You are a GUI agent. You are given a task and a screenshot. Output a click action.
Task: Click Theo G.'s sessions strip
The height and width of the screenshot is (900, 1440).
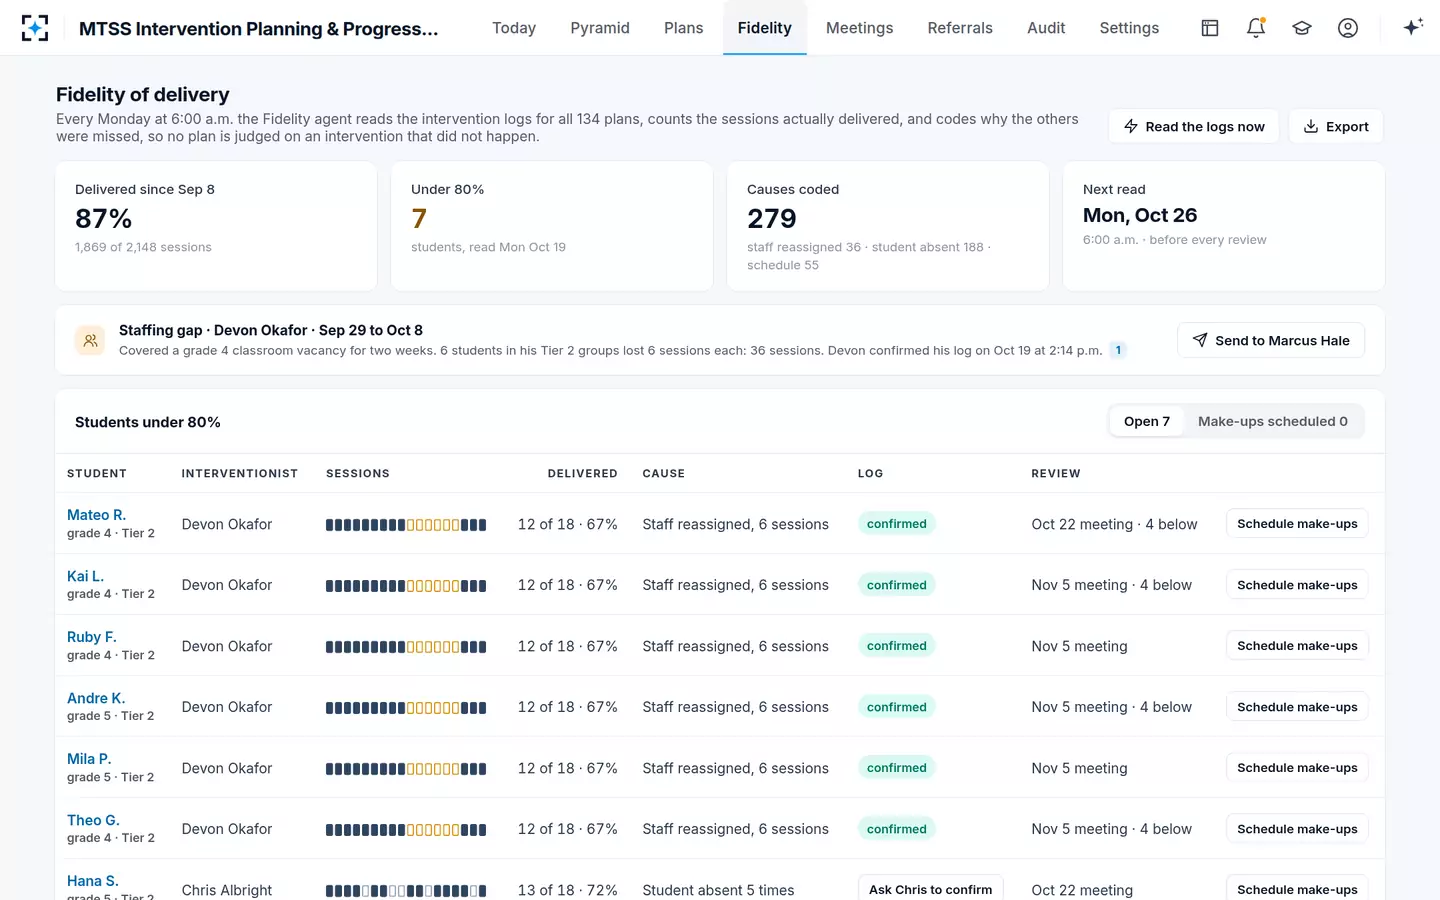406,830
